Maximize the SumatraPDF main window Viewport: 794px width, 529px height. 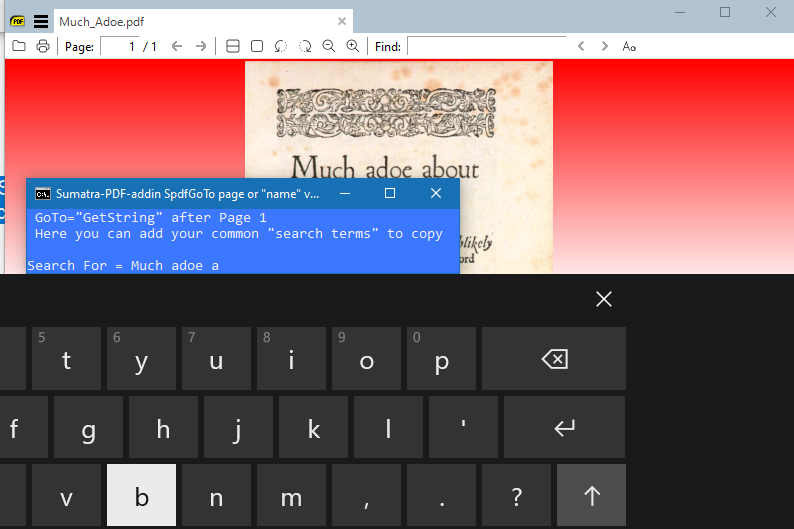[x=725, y=12]
